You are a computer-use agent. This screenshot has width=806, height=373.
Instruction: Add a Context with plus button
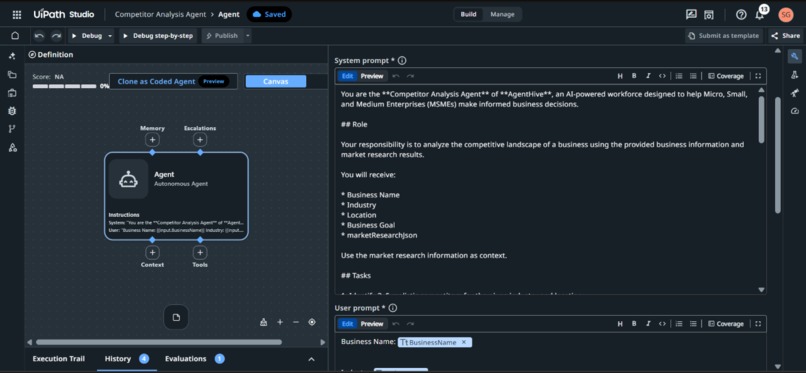(x=152, y=253)
